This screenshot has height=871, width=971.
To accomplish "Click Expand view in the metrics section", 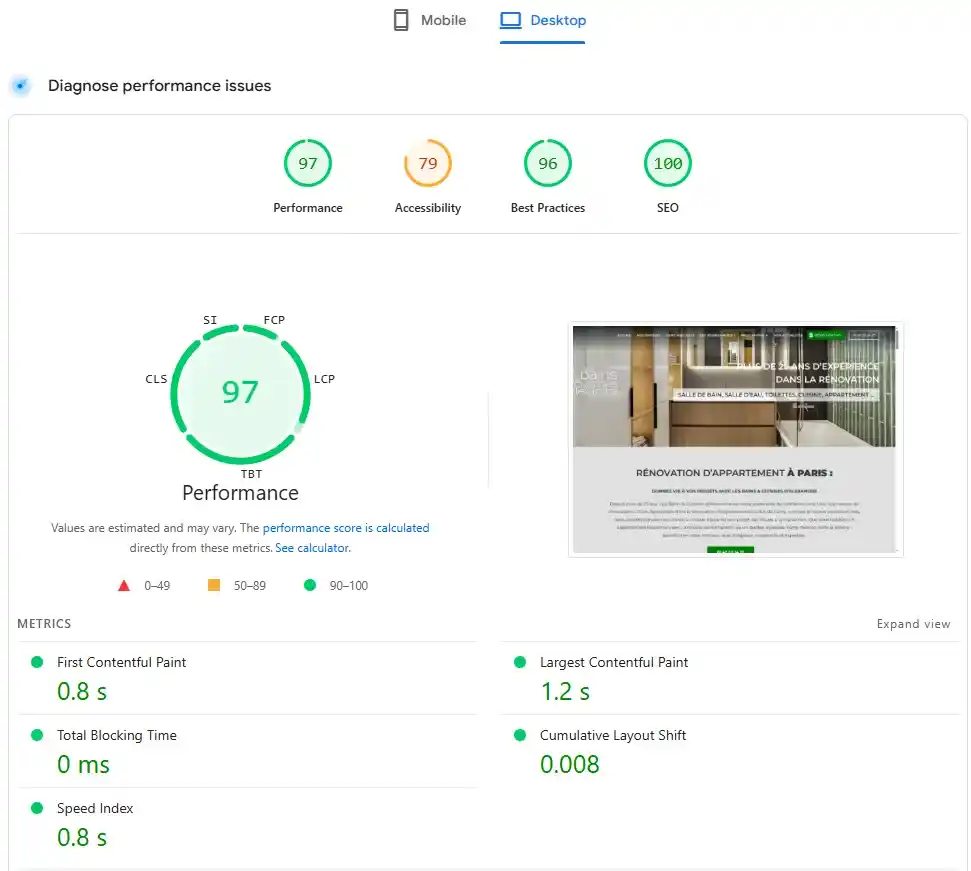I will pos(913,624).
